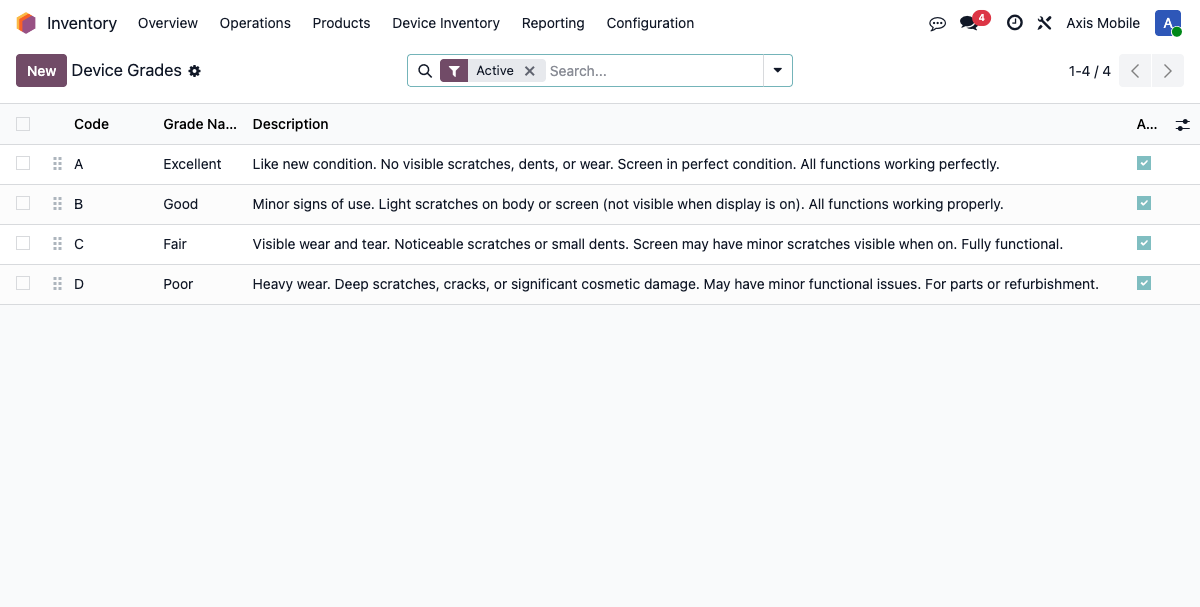Open optional columns adjust settings icon

(x=1182, y=125)
